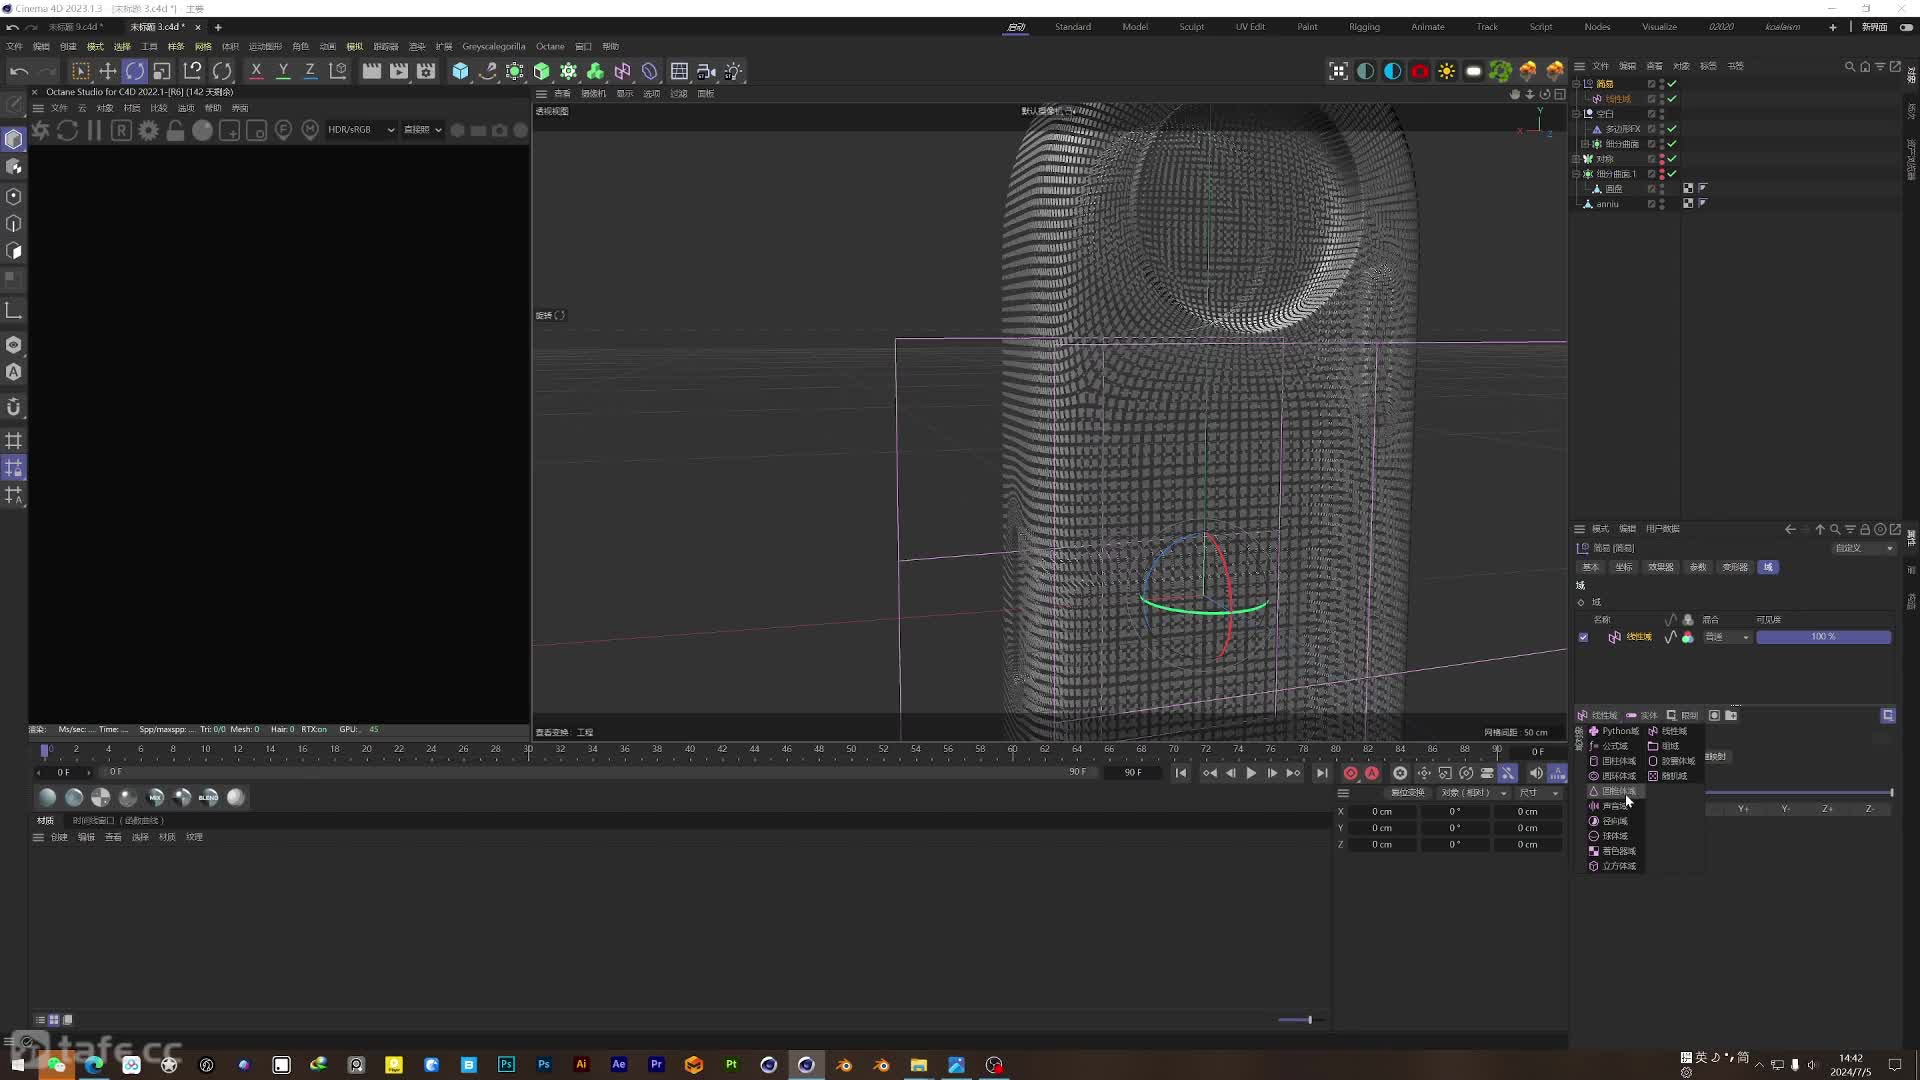Add a camera object from toolbar
Image resolution: width=1920 pixels, height=1080 pixels.
pos(706,71)
